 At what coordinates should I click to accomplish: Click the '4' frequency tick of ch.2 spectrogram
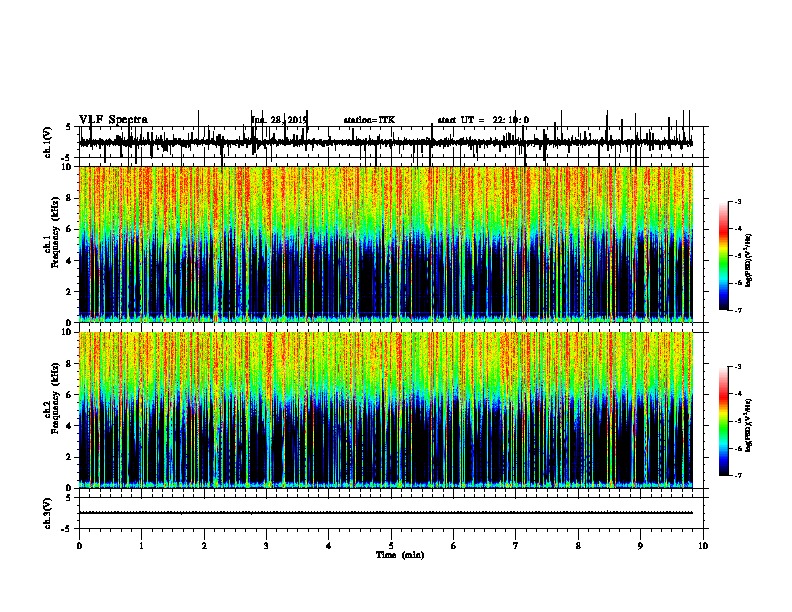[70, 426]
